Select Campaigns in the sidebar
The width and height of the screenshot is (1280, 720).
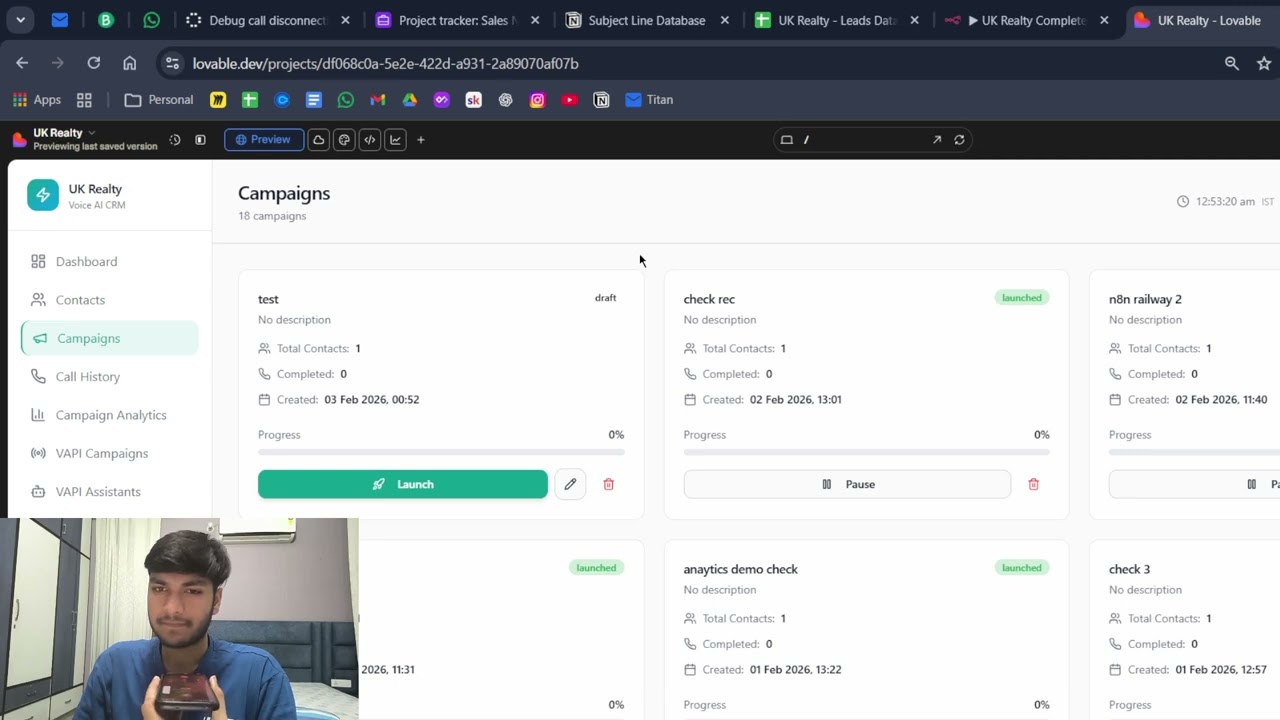tap(110, 338)
